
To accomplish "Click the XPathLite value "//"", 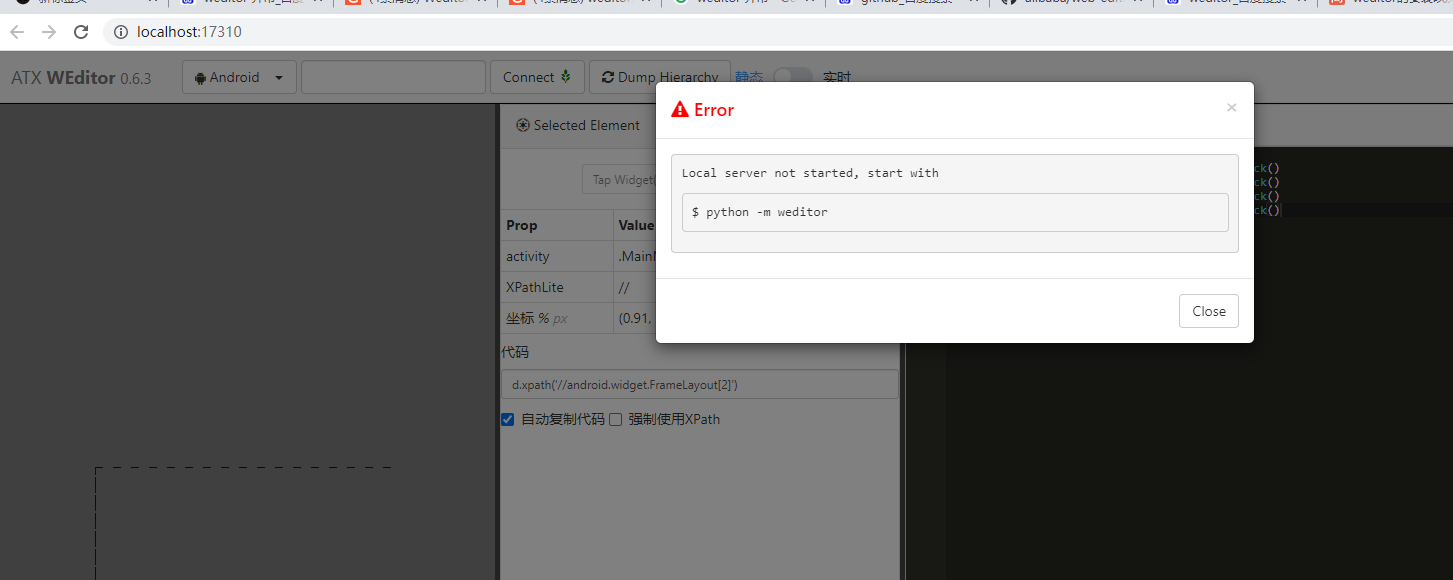I will (x=624, y=287).
